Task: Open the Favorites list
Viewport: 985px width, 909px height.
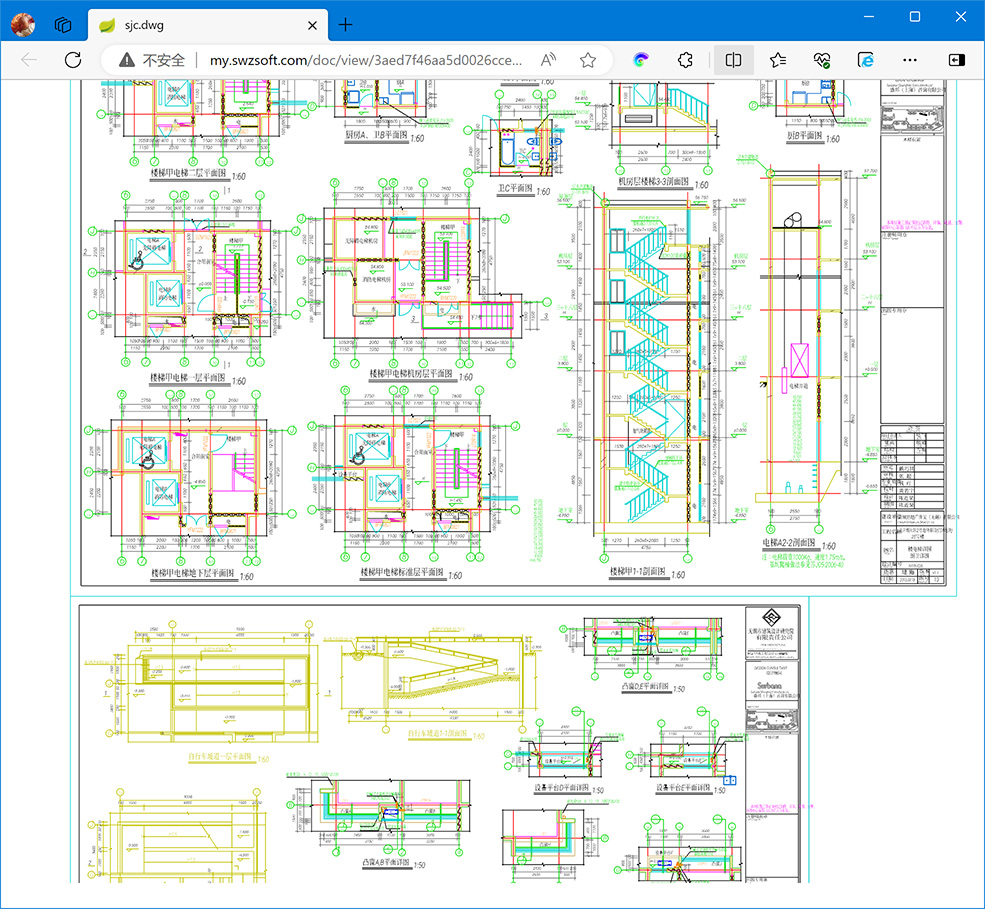Action: [778, 60]
